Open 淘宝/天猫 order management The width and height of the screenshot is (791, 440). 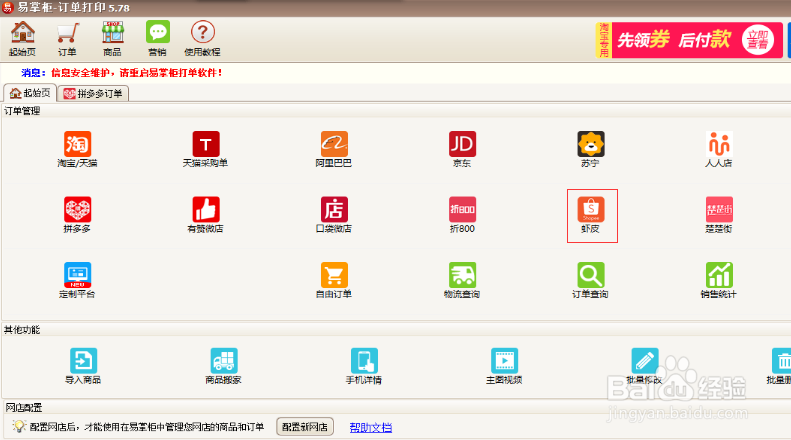[x=77, y=149]
